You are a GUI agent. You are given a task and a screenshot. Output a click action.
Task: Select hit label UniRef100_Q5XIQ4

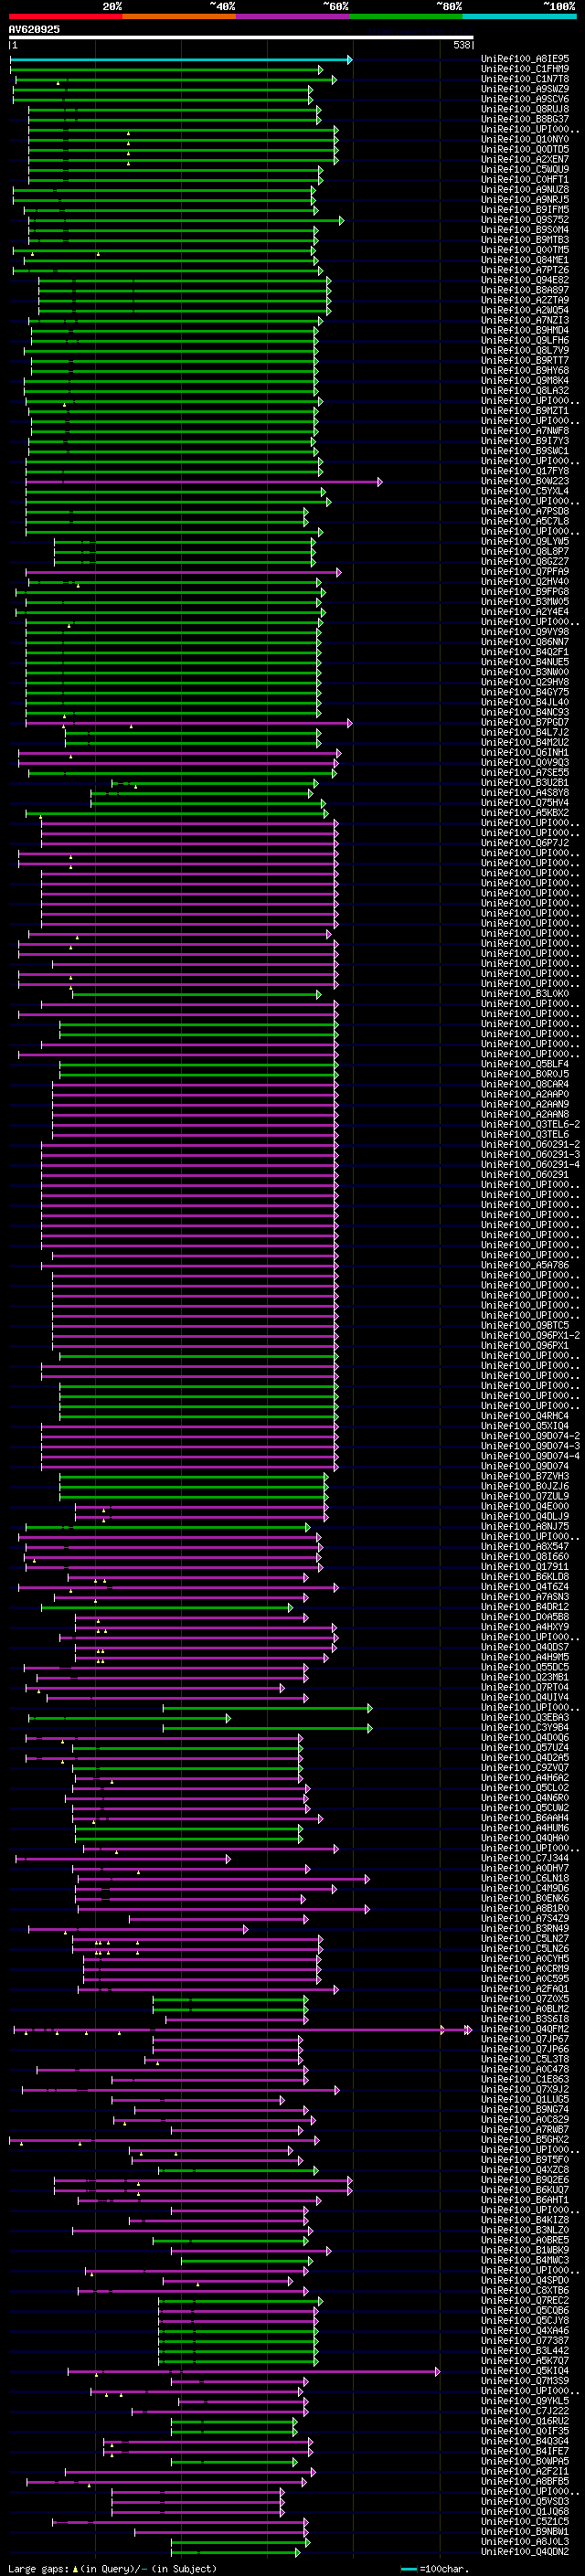pos(525,1426)
